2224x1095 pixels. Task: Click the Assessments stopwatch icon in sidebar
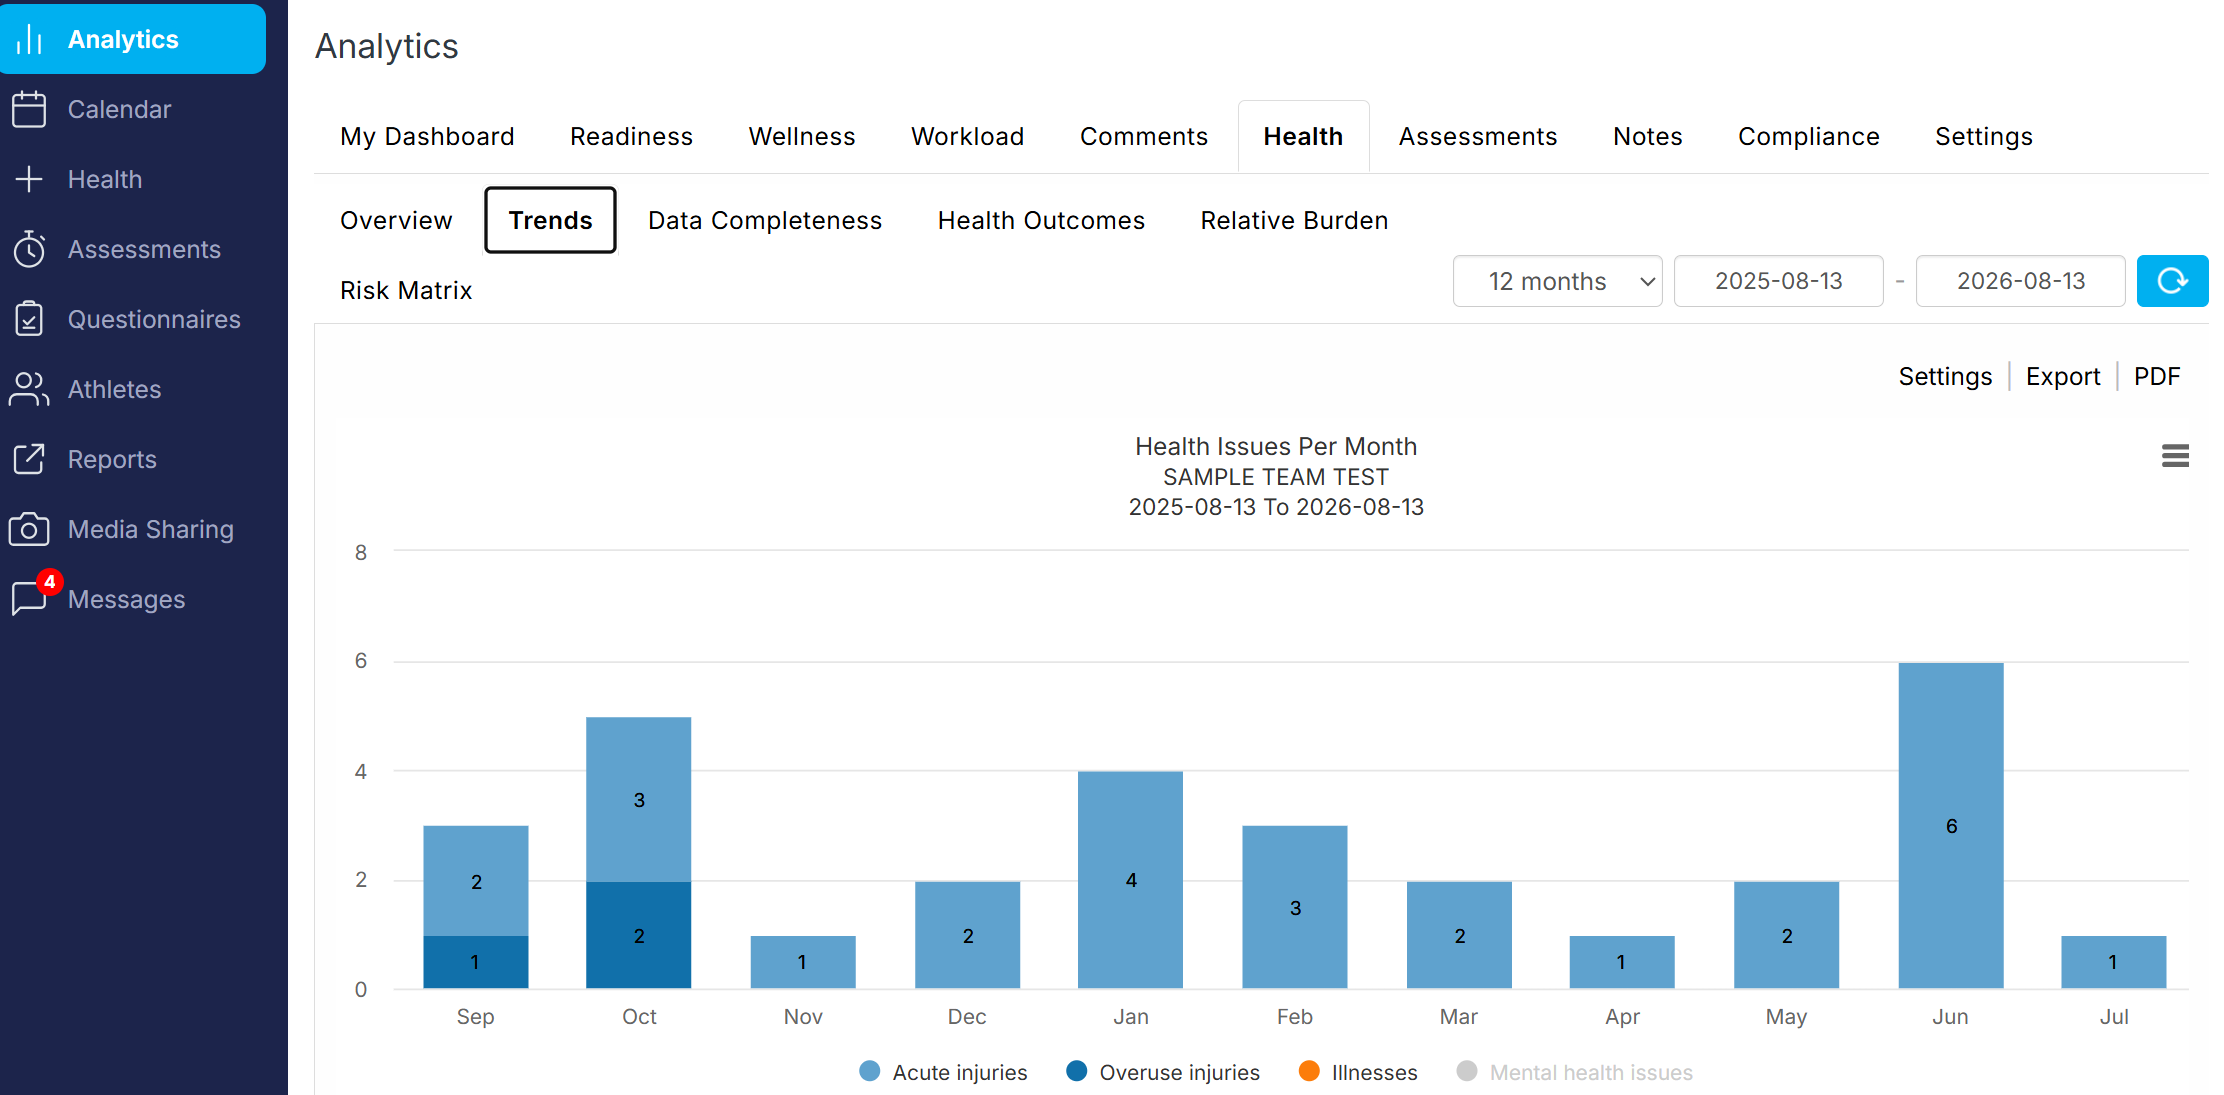[29, 249]
